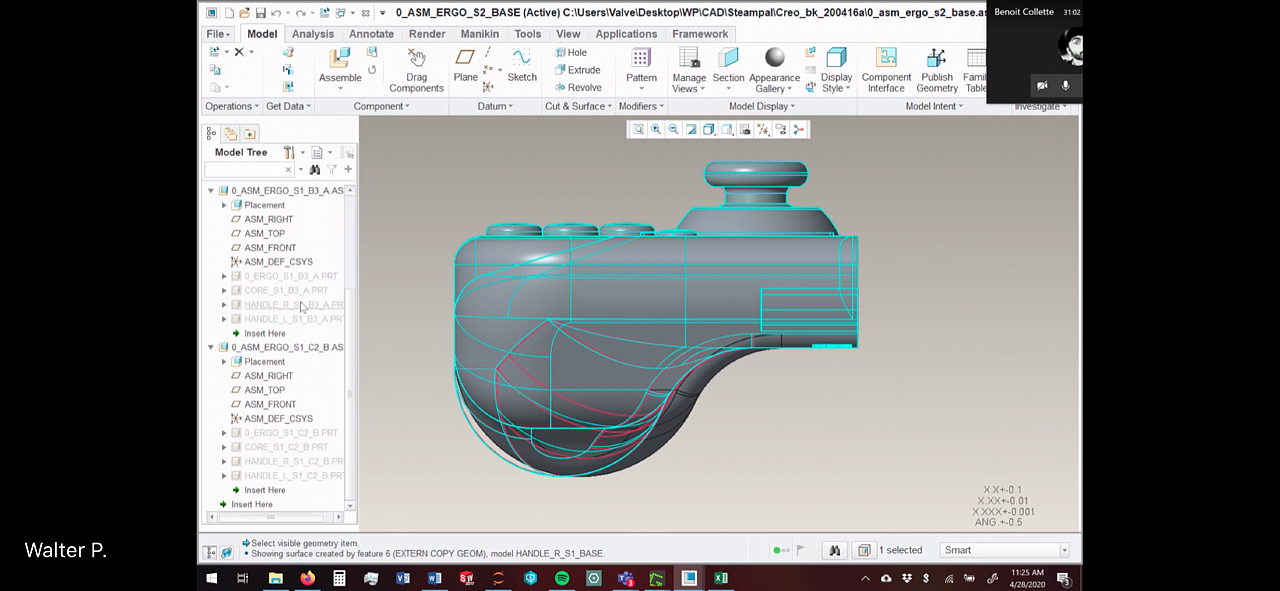Open the Sketch tool
The width and height of the screenshot is (1280, 591).
(x=521, y=59)
